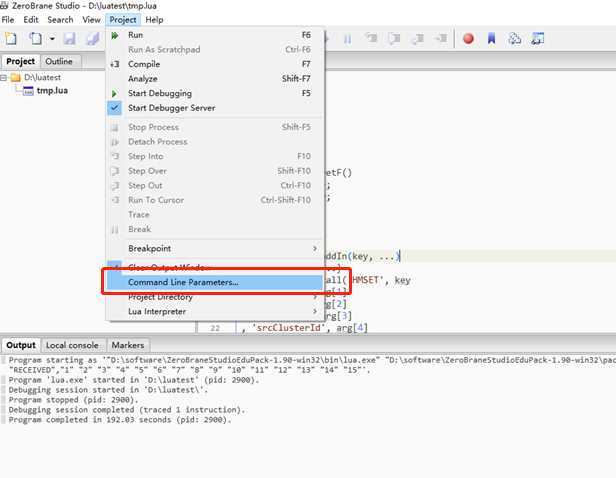
Task: Open the Edit menu
Action: [31, 20]
